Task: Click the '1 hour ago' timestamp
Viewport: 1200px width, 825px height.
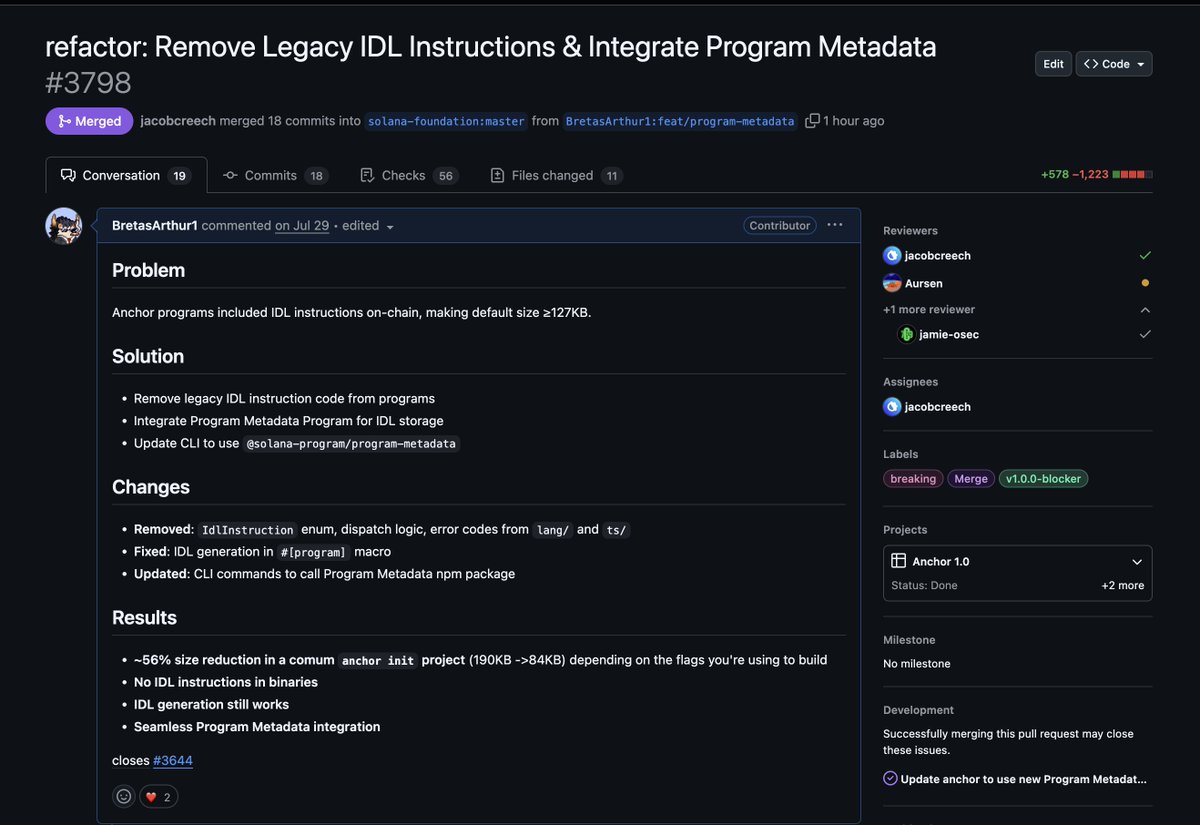Action: click(x=853, y=121)
